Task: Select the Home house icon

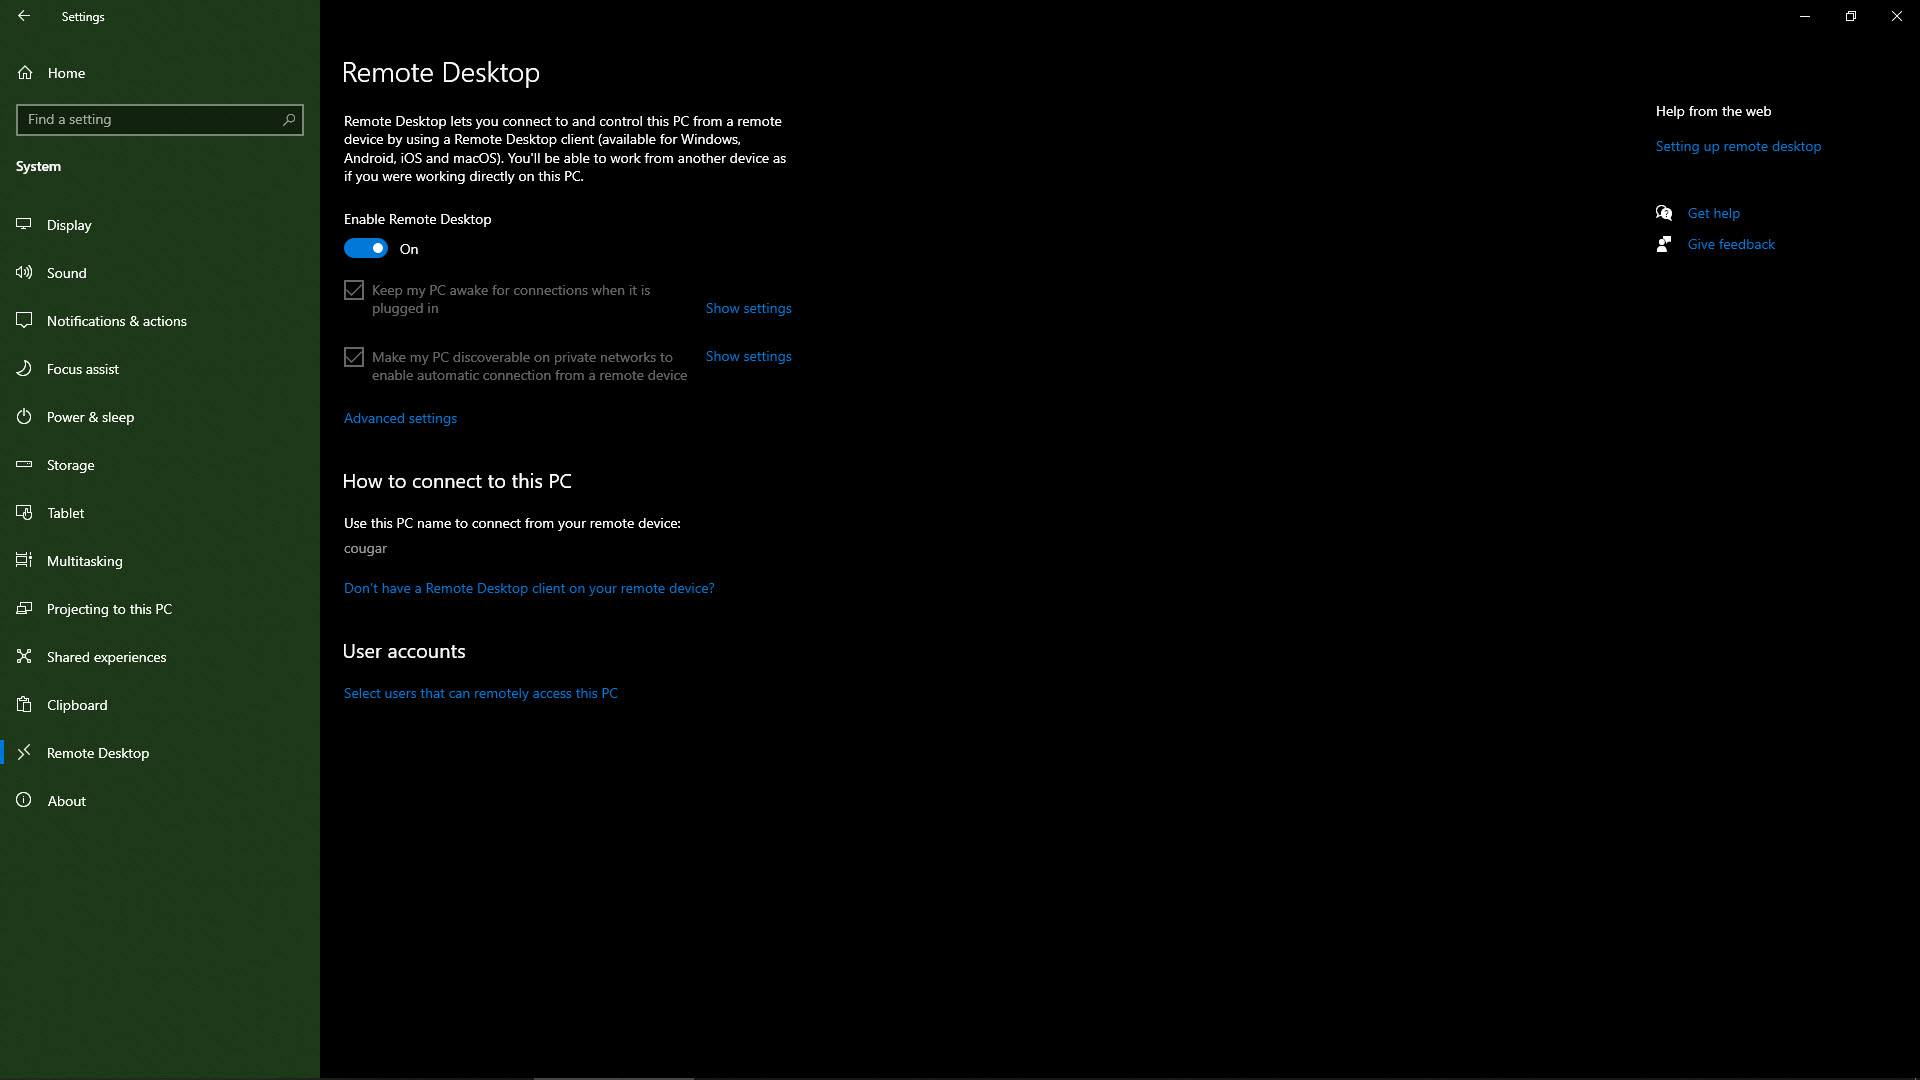Action: (25, 72)
